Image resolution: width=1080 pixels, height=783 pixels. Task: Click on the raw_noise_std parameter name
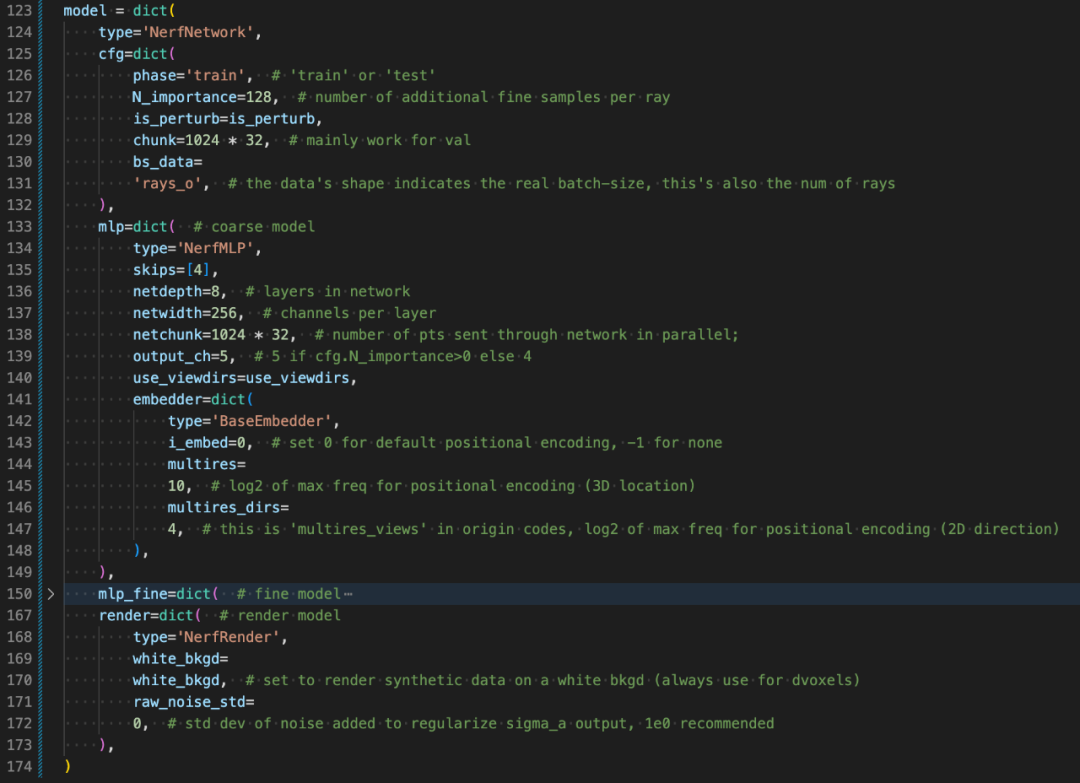pos(191,702)
